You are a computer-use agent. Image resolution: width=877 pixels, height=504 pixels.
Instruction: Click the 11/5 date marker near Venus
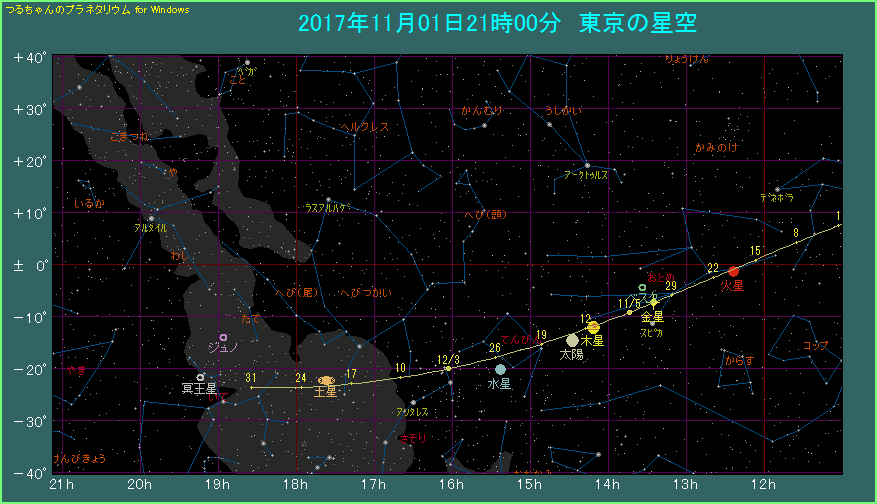pos(630,303)
